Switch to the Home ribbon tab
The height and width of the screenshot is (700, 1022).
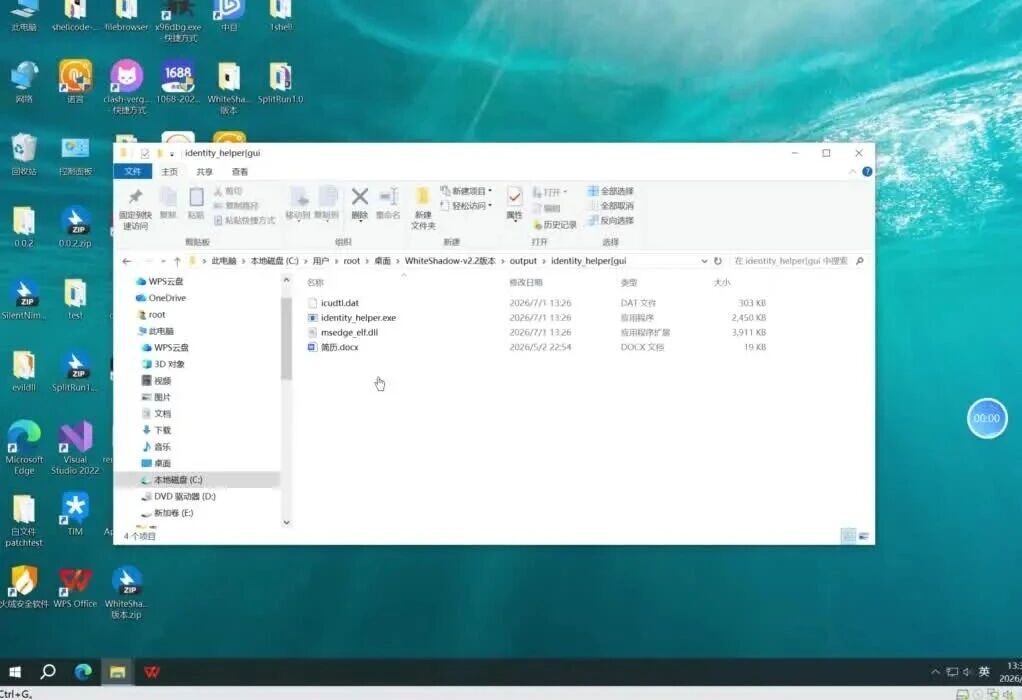(169, 171)
